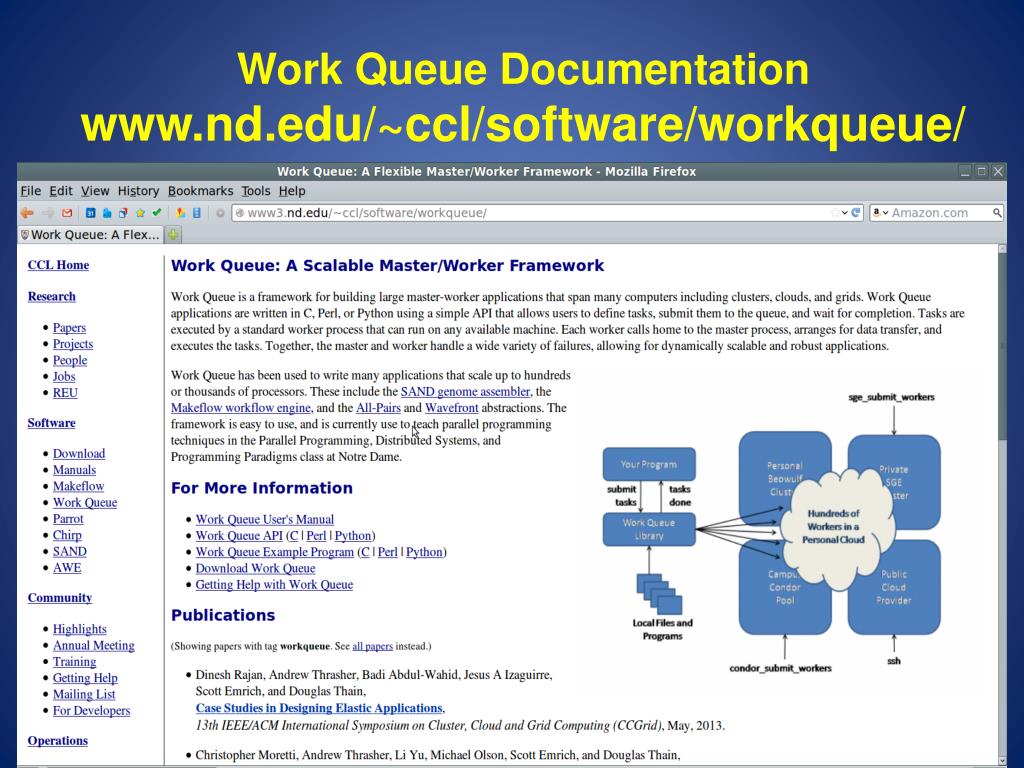
Task: Open the address bar history dropdown arrow
Action: click(844, 213)
